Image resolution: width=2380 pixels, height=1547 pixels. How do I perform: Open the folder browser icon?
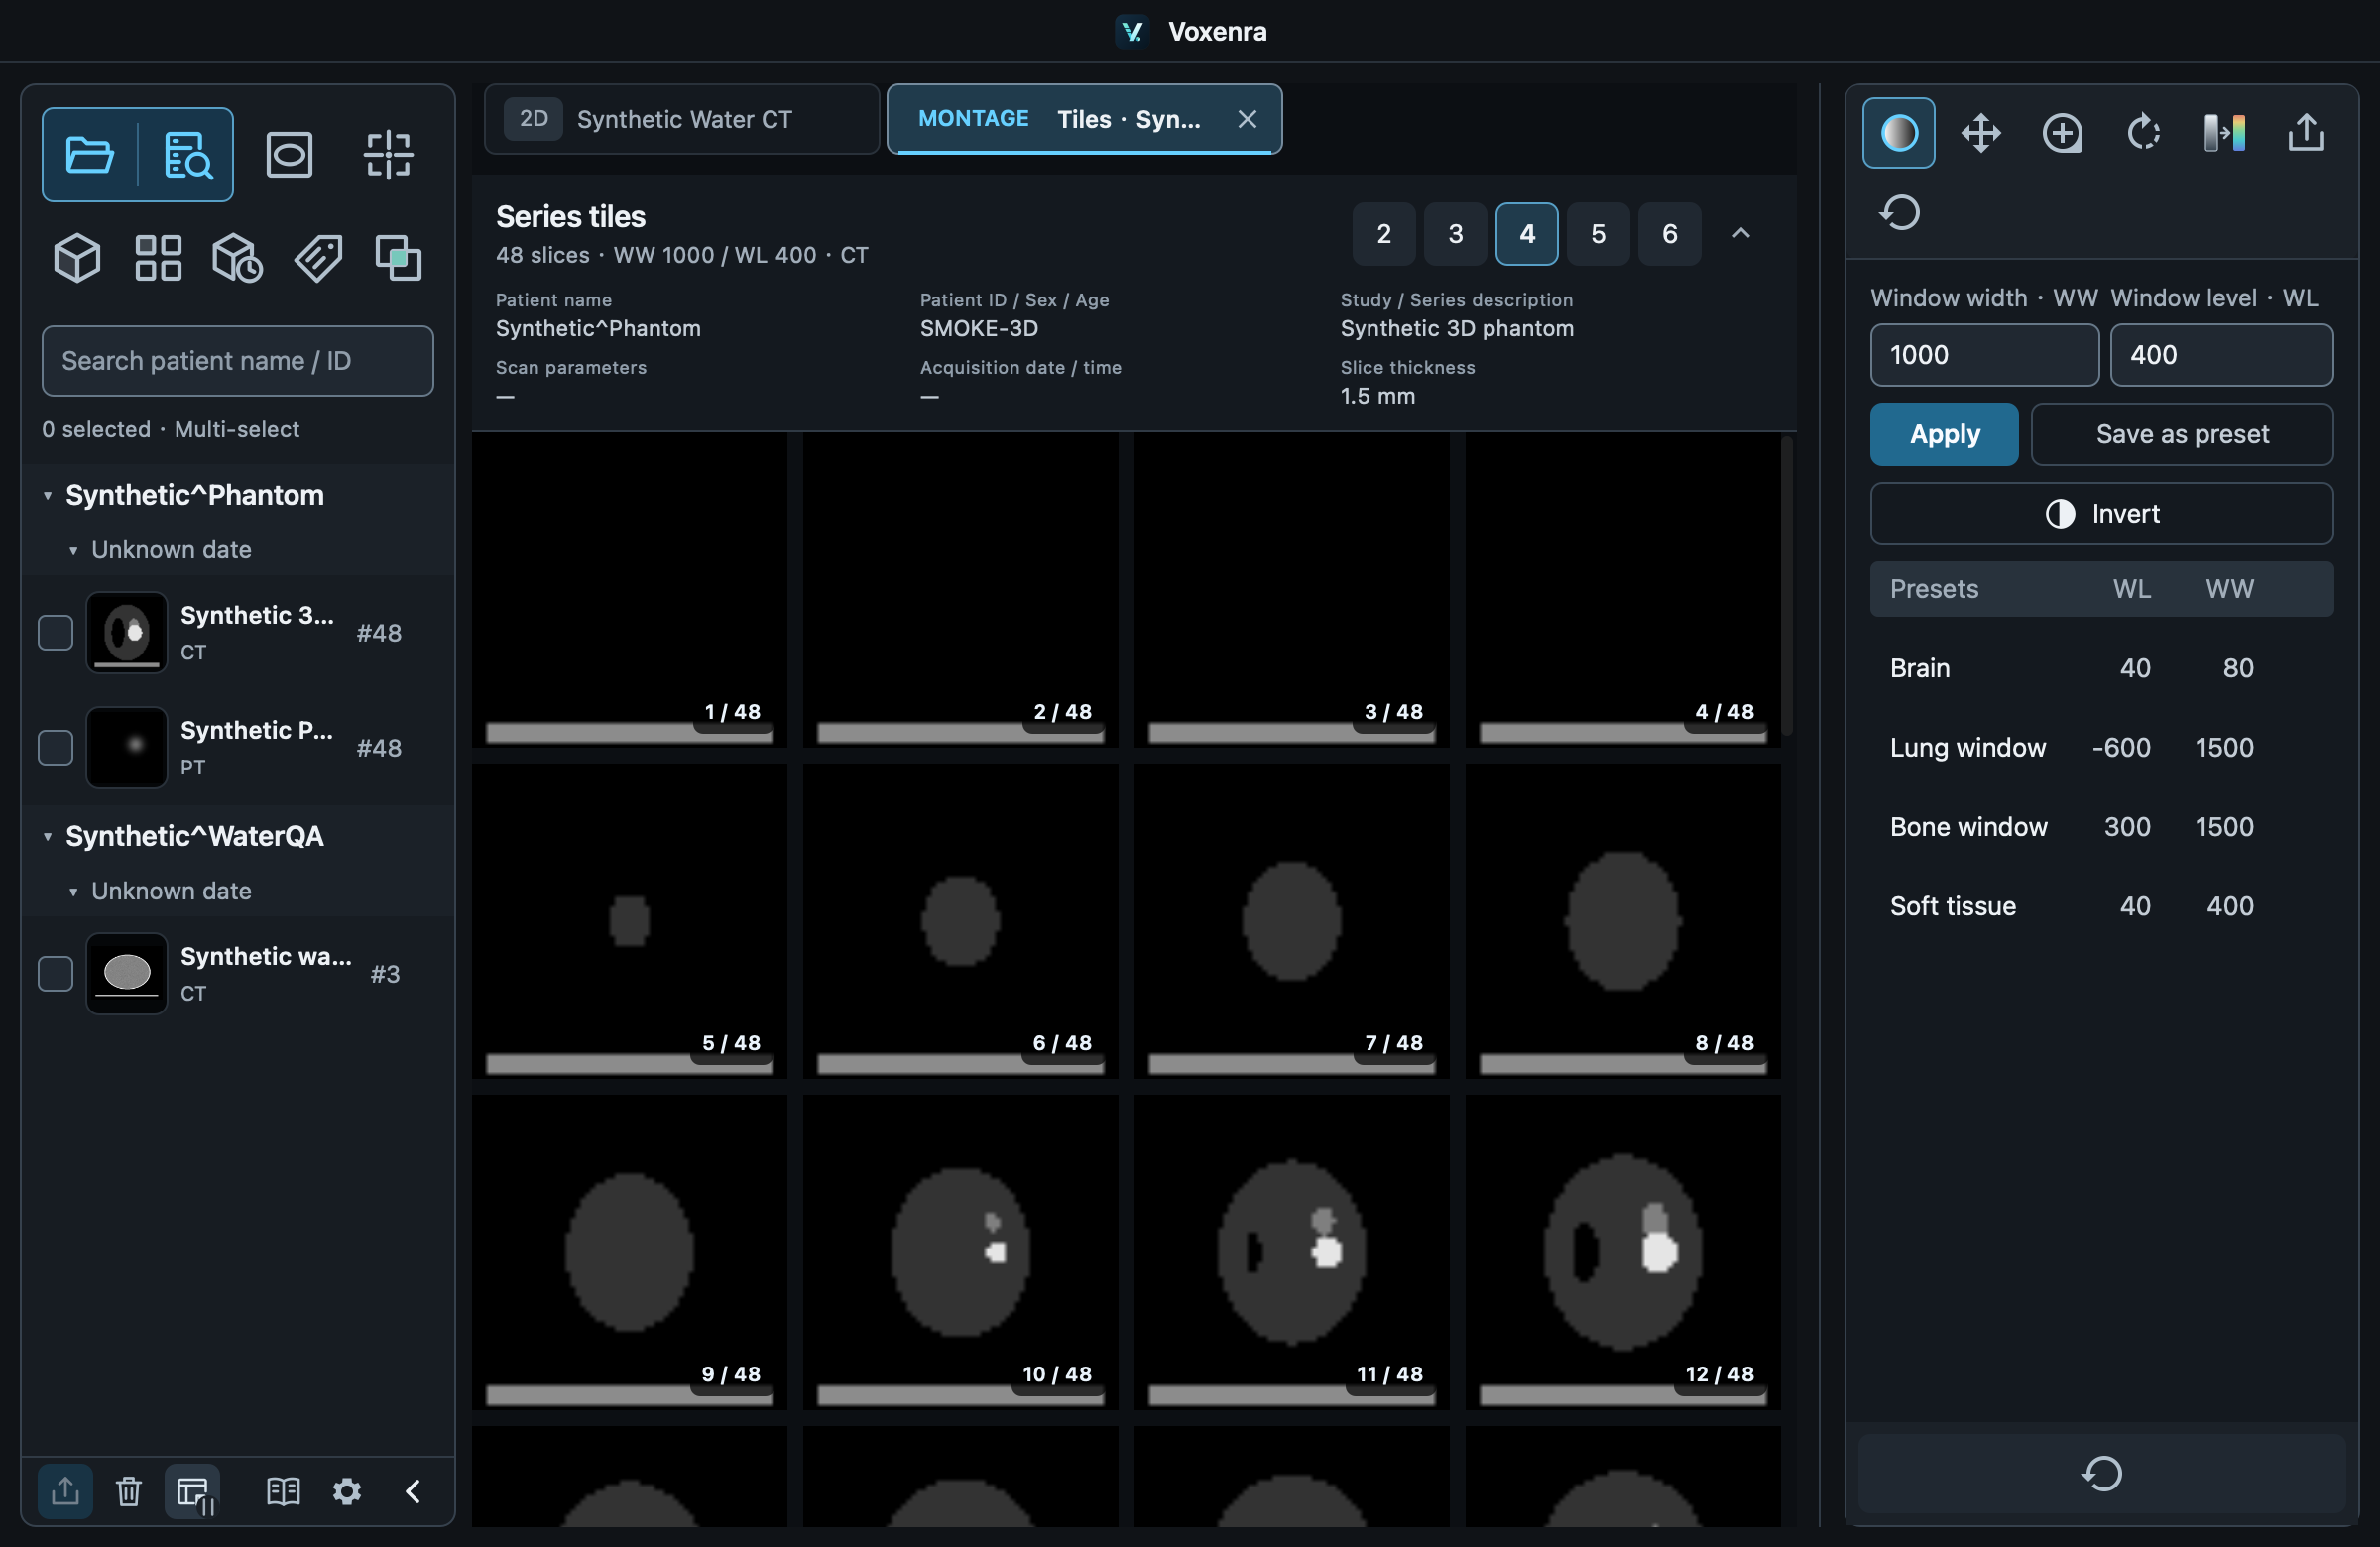(x=89, y=155)
